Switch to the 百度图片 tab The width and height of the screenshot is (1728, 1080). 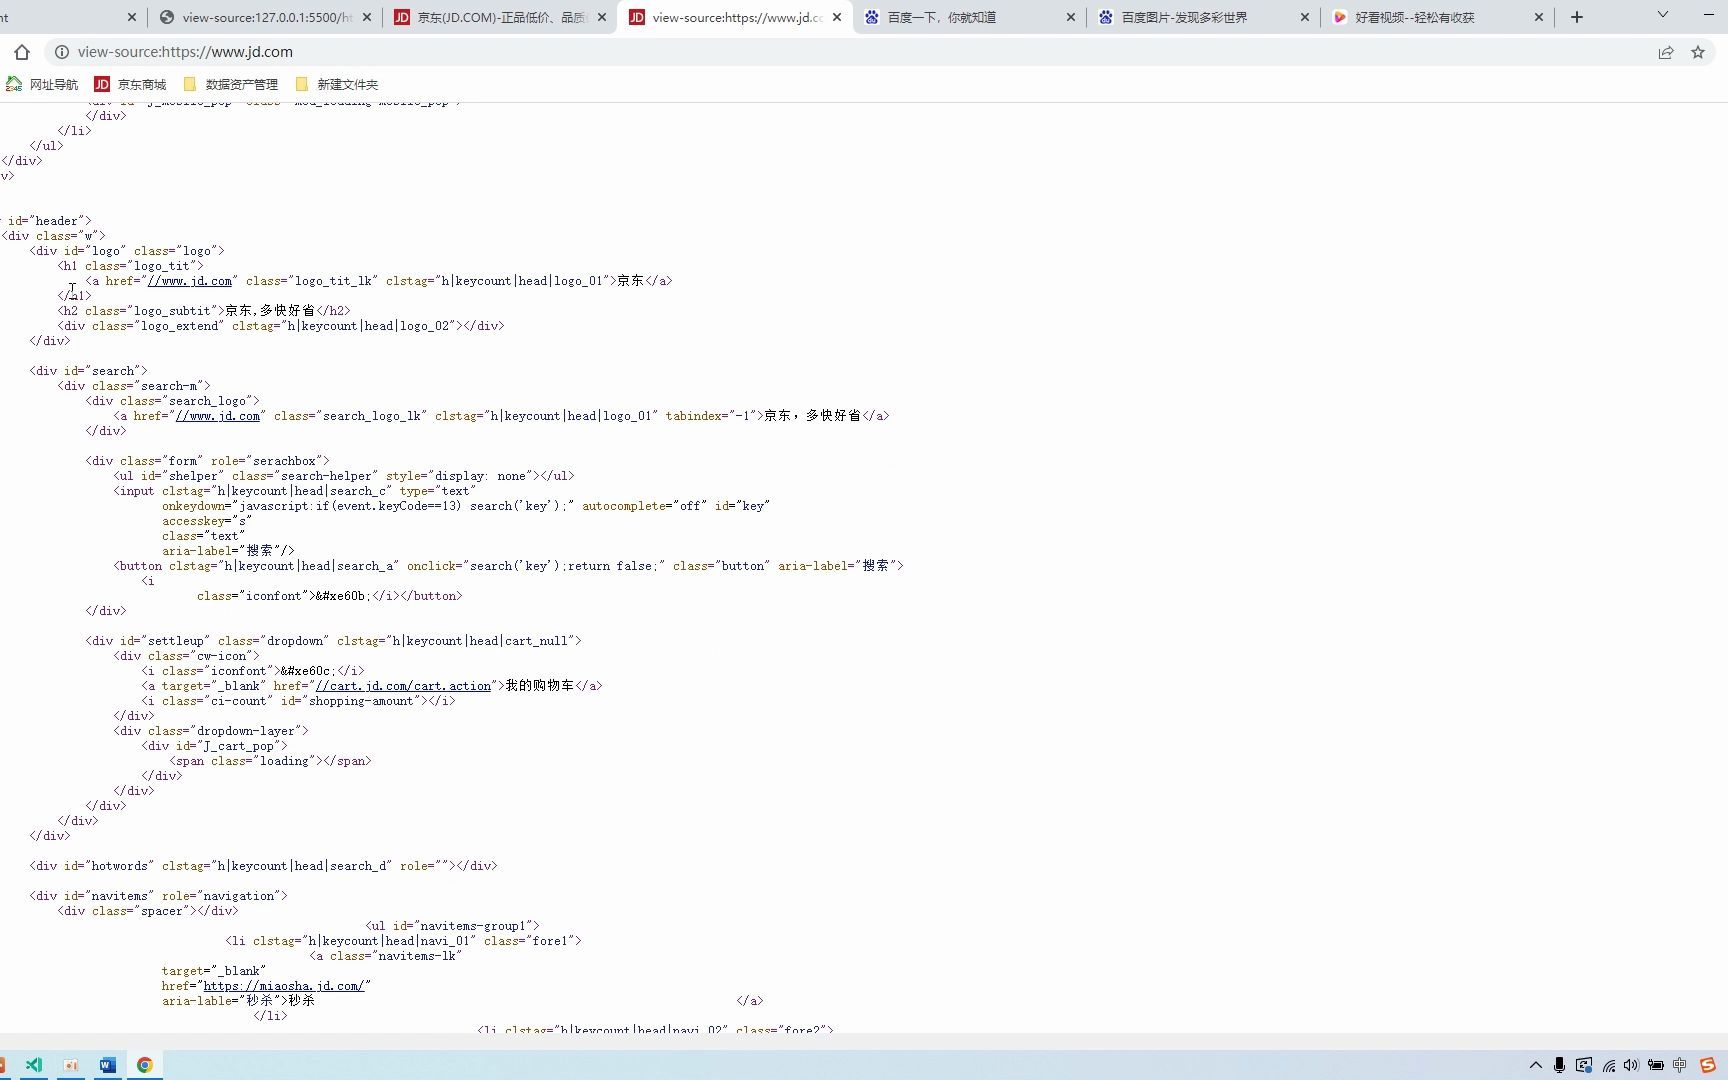(1204, 17)
